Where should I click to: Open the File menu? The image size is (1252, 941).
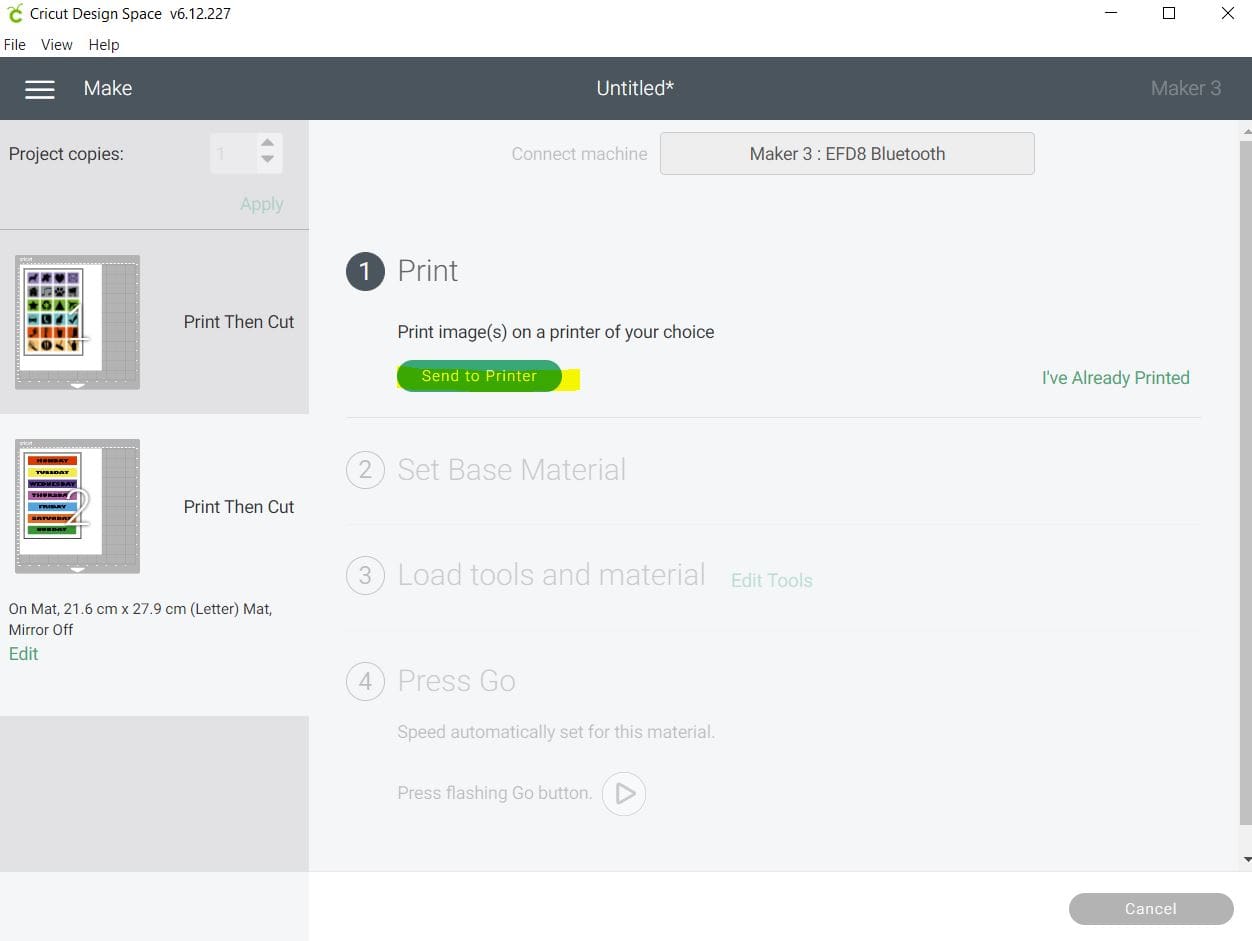click(14, 45)
